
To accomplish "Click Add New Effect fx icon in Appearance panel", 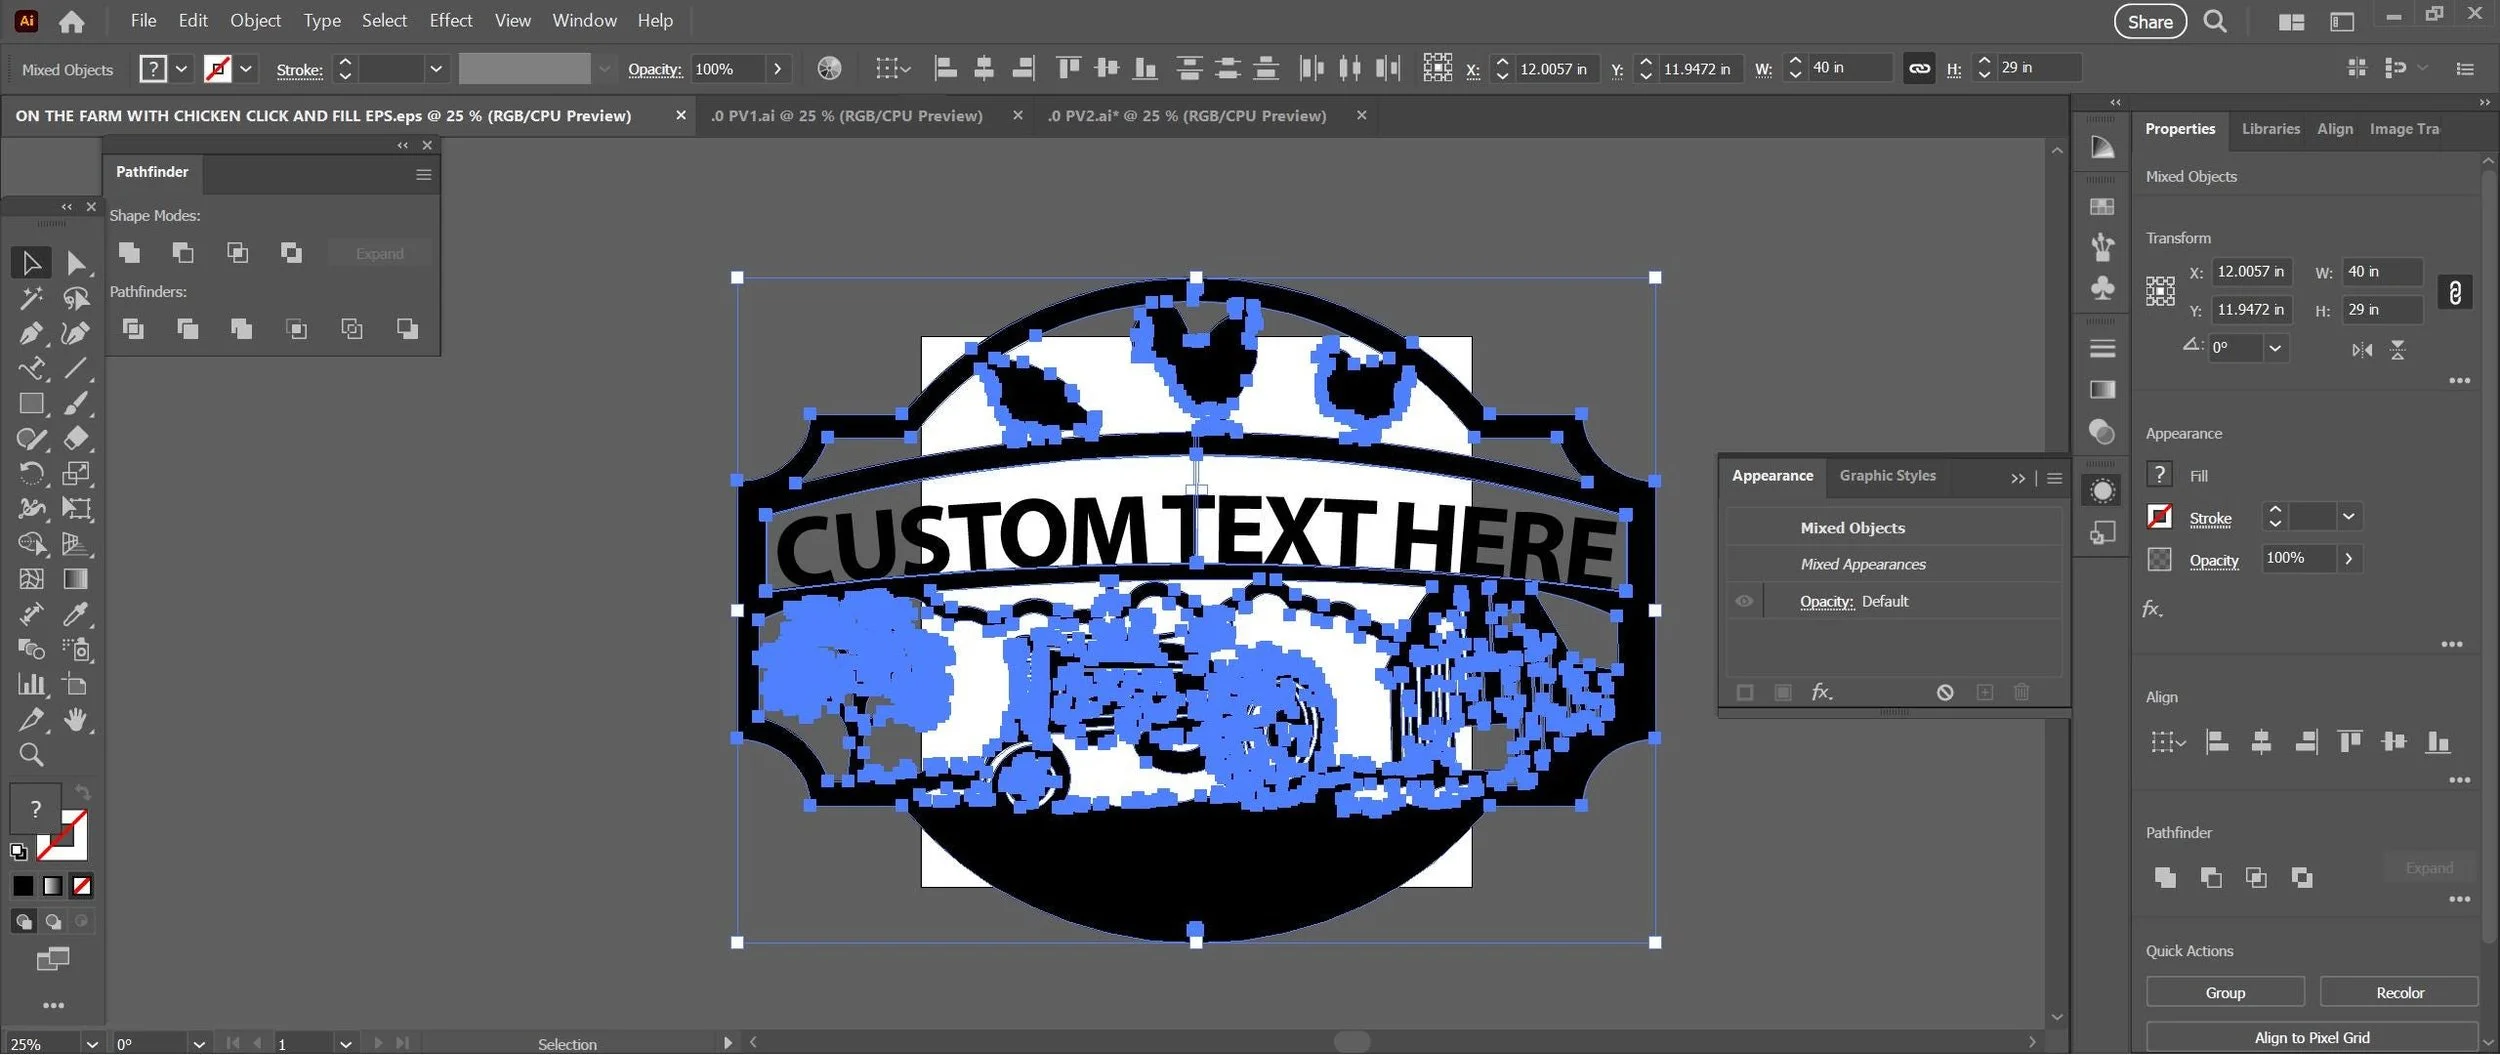I will 1821,692.
